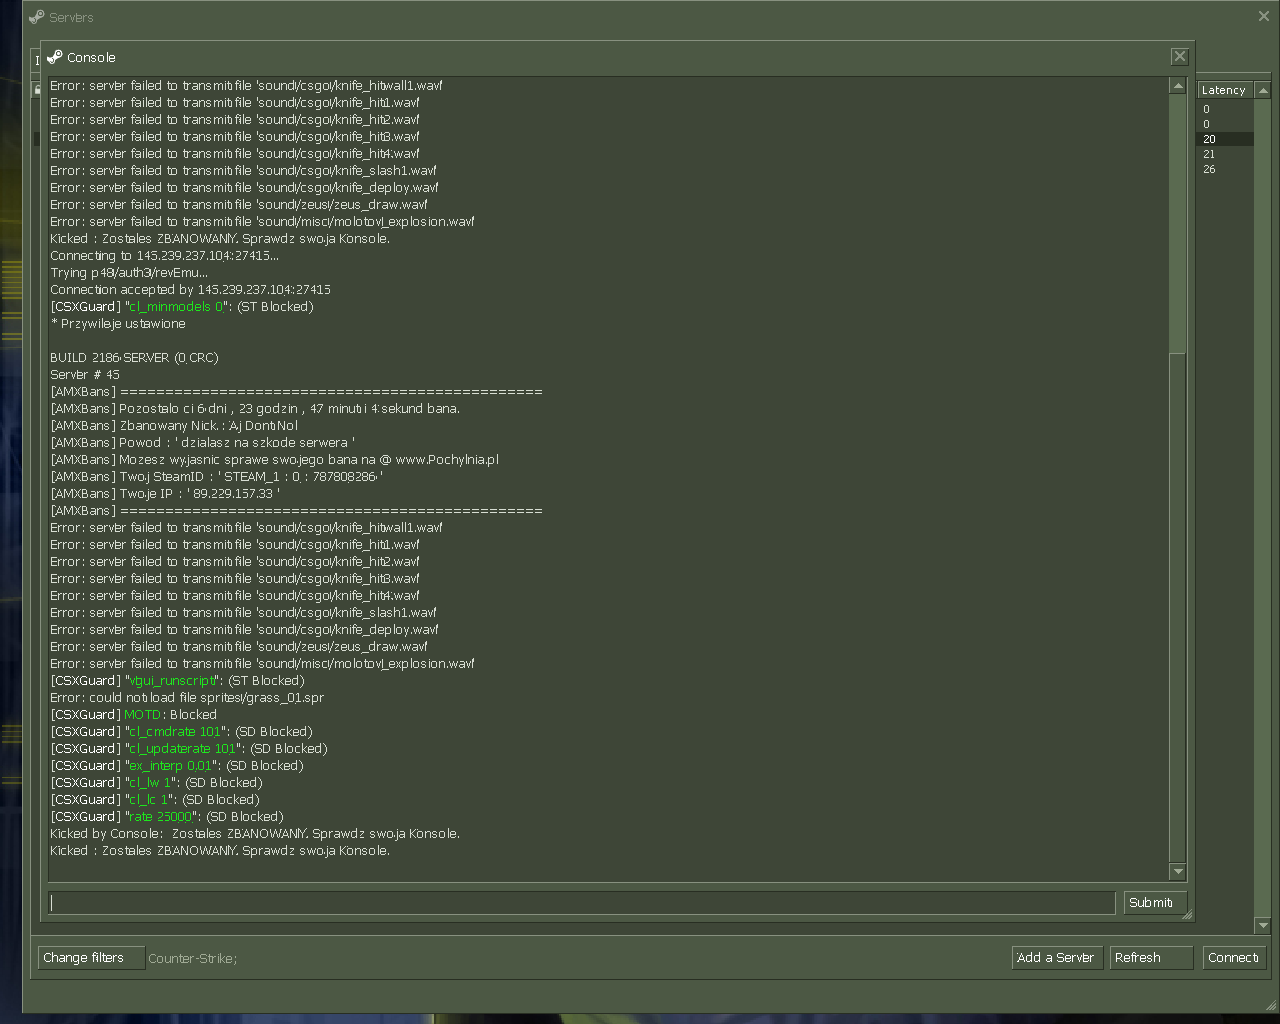Click the 'rate 25000' blocked line
1280x1024 pixels.
tap(167, 817)
